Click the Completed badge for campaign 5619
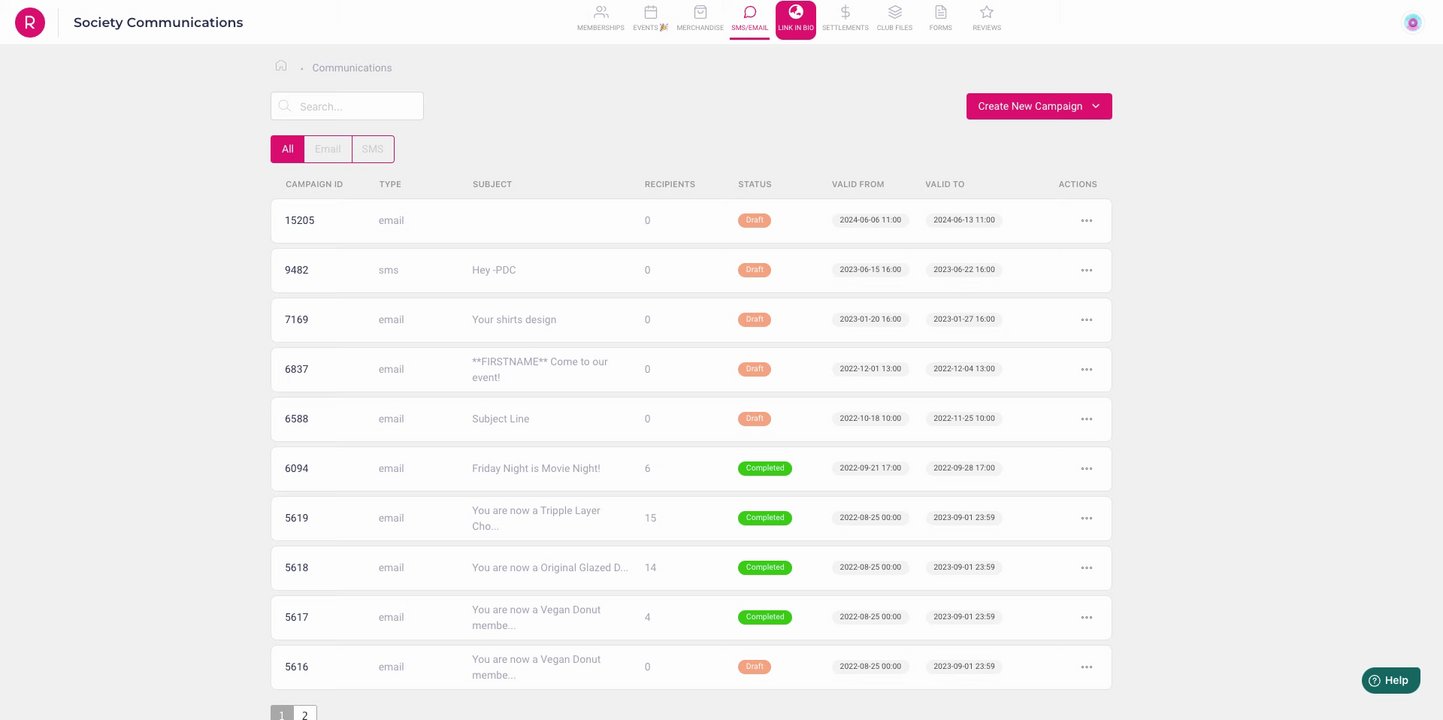This screenshot has height=720, width=1443. pyautogui.click(x=765, y=518)
